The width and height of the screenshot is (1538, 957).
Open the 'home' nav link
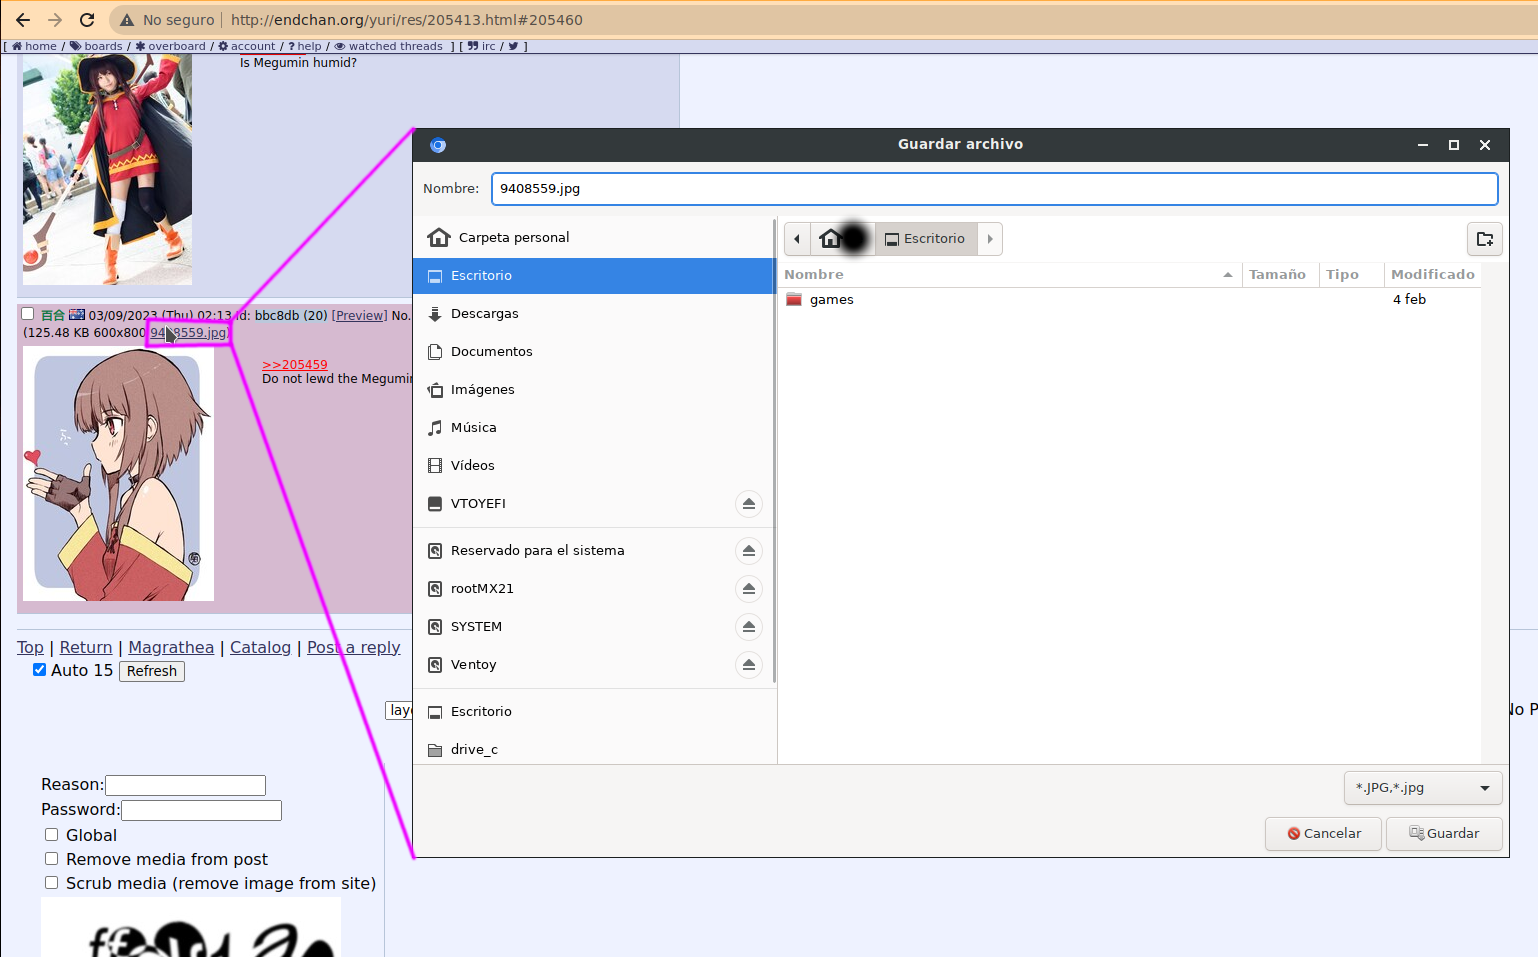(34, 46)
